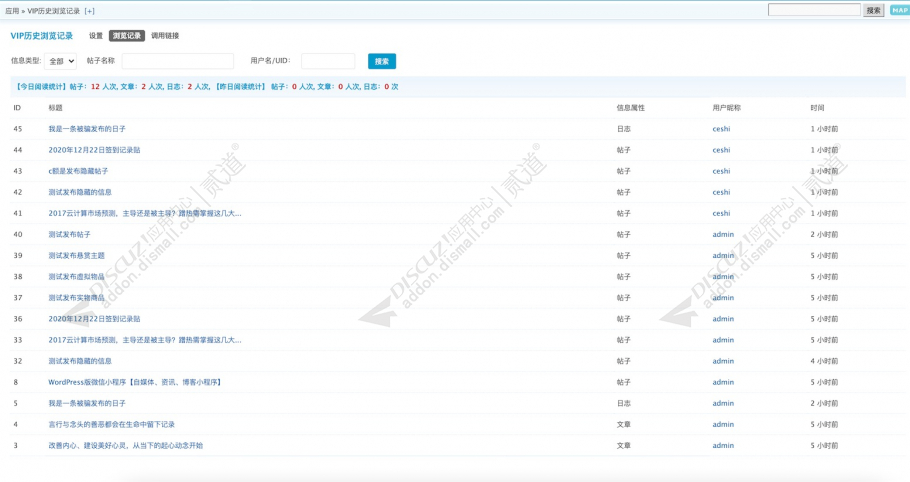Click the 帖子 attribute cell in row 44
The width and height of the screenshot is (910, 482).
pos(624,150)
